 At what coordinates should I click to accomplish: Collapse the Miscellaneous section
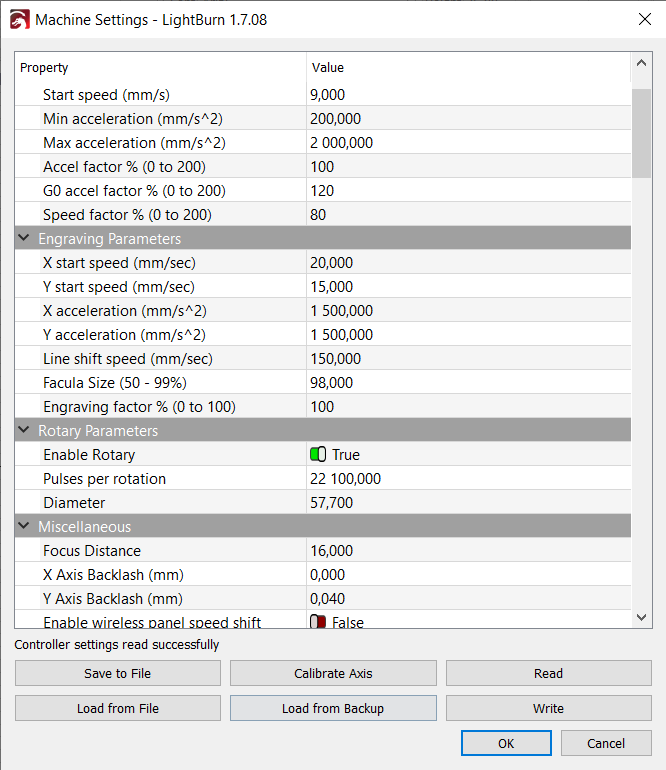coord(23,526)
